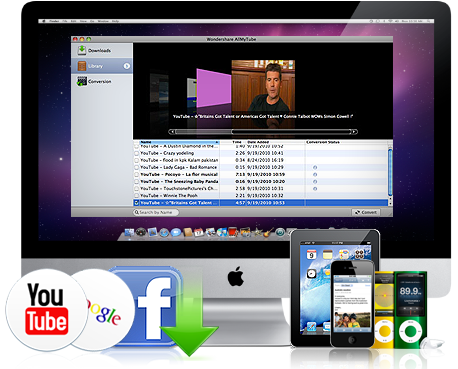
Task: Open Time Machine from the Dock
Action: [x=280, y=232]
